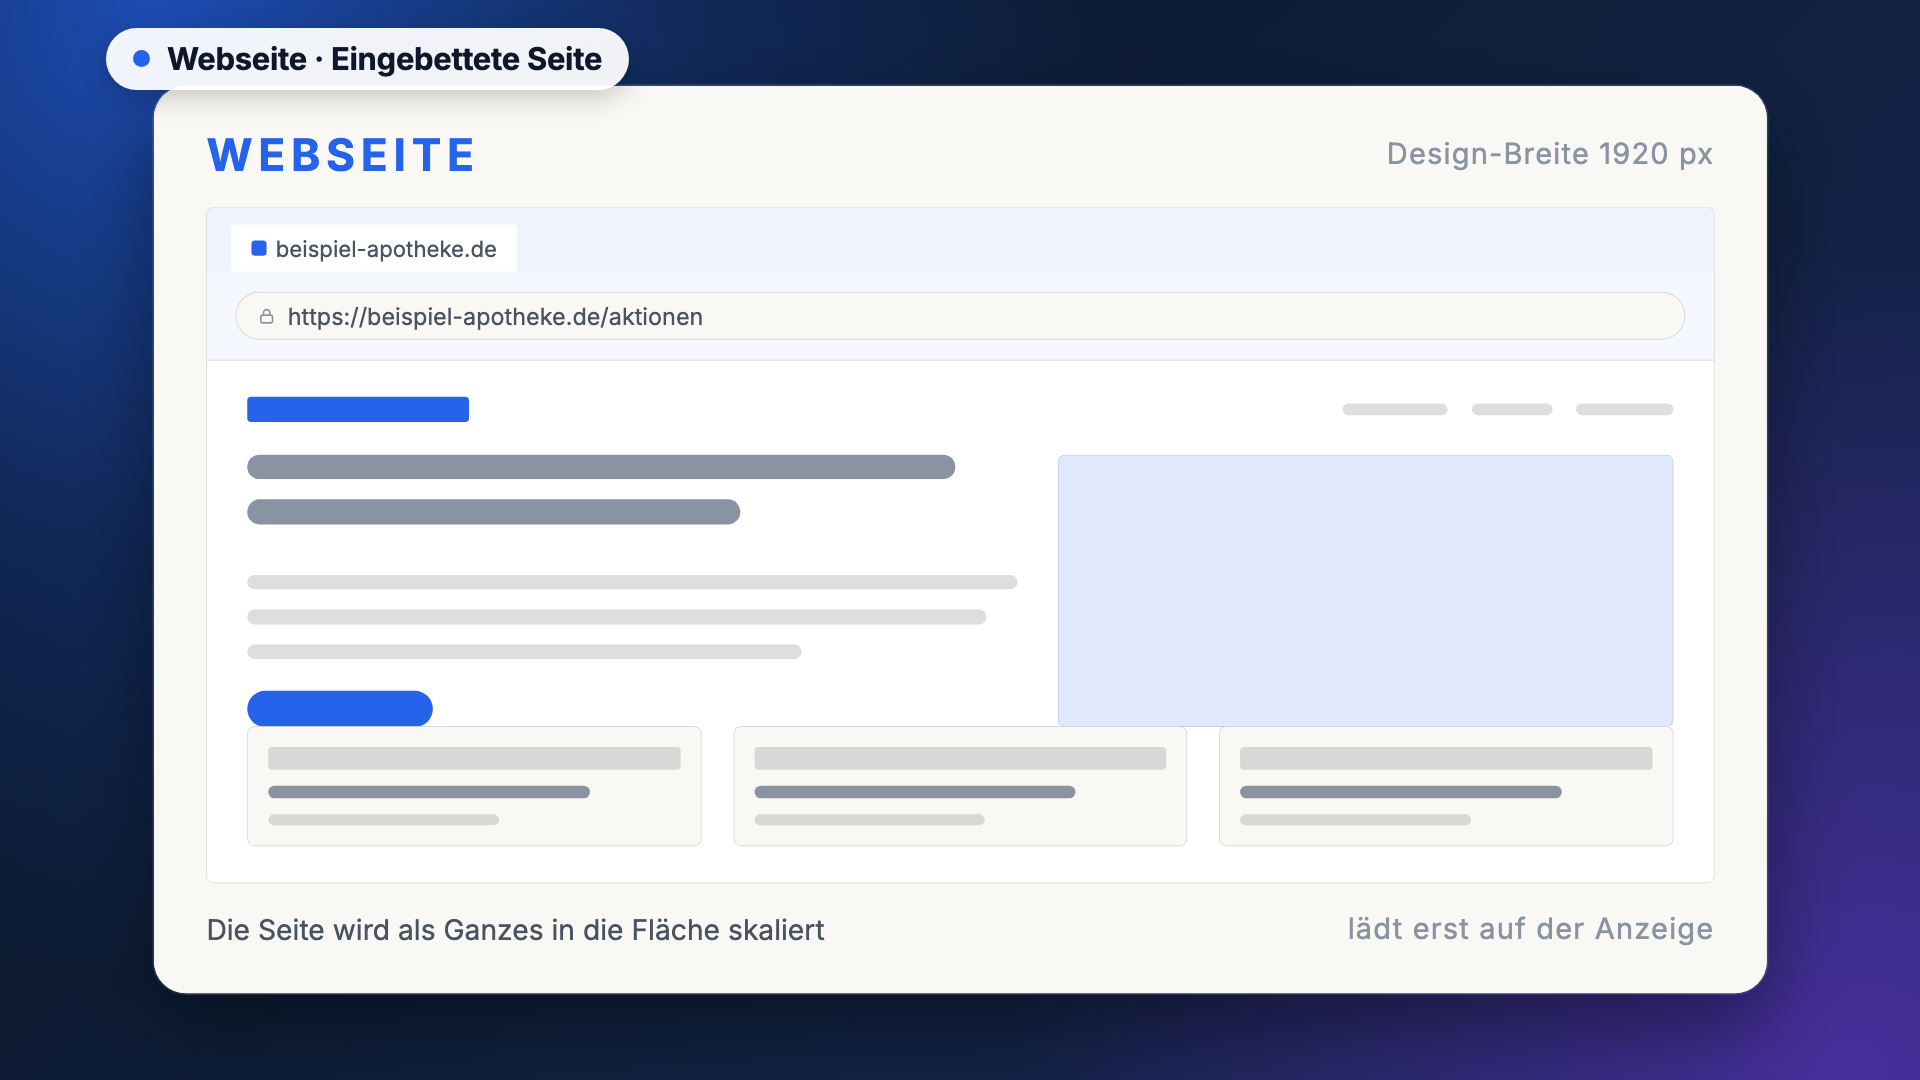Select the beispiel-apotheke.de browser tab
Image resolution: width=1920 pixels, height=1080 pixels.
374,248
